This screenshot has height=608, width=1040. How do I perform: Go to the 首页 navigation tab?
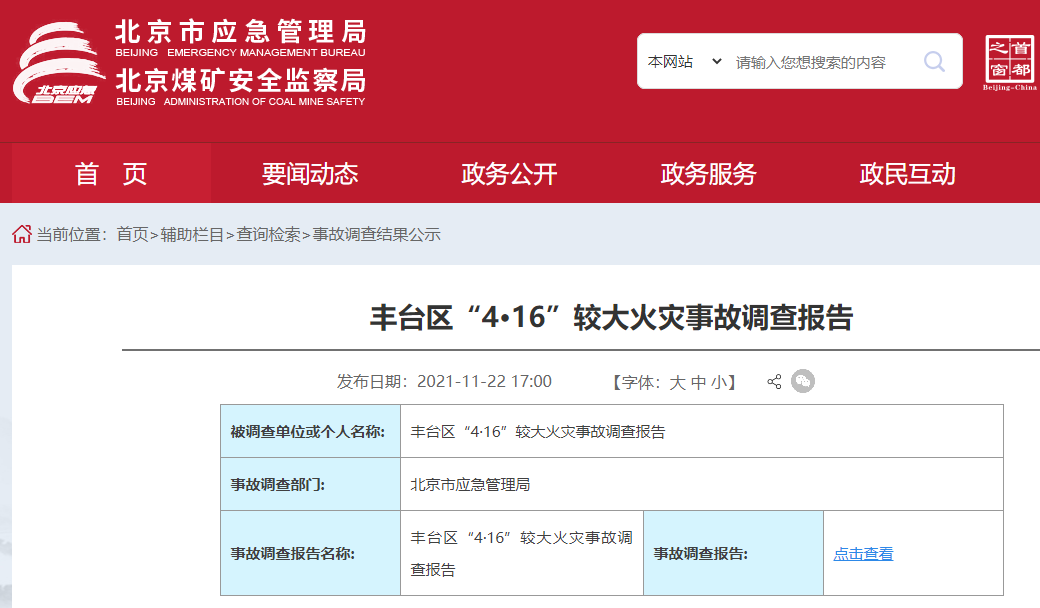coord(111,174)
